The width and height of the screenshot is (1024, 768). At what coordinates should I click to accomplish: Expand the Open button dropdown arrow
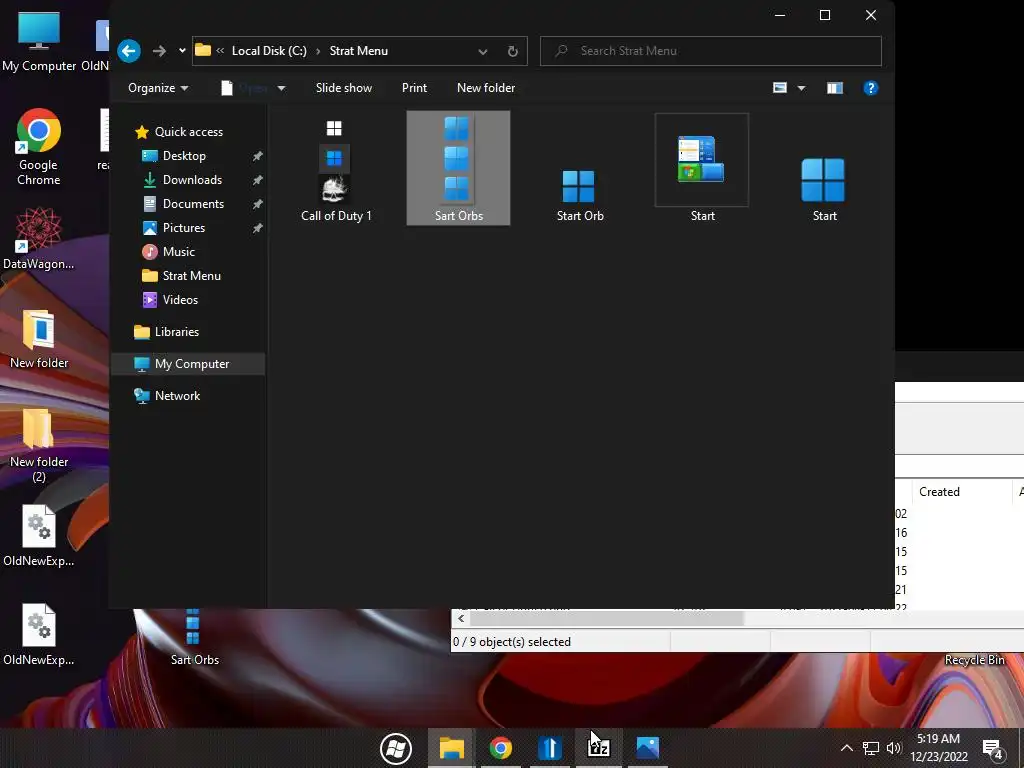281,88
